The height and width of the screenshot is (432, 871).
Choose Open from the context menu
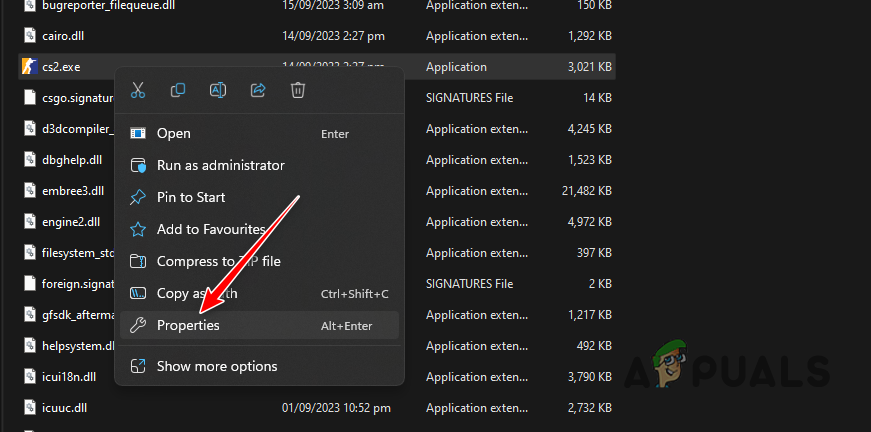click(259, 134)
